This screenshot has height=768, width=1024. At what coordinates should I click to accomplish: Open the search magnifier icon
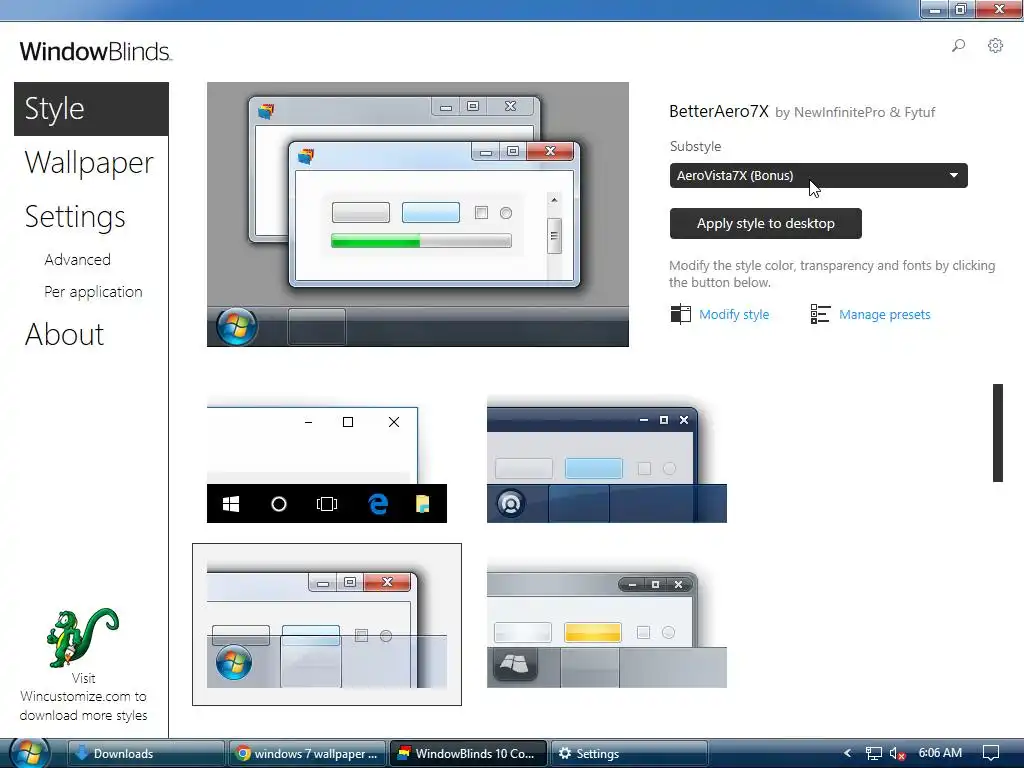pyautogui.click(x=958, y=46)
